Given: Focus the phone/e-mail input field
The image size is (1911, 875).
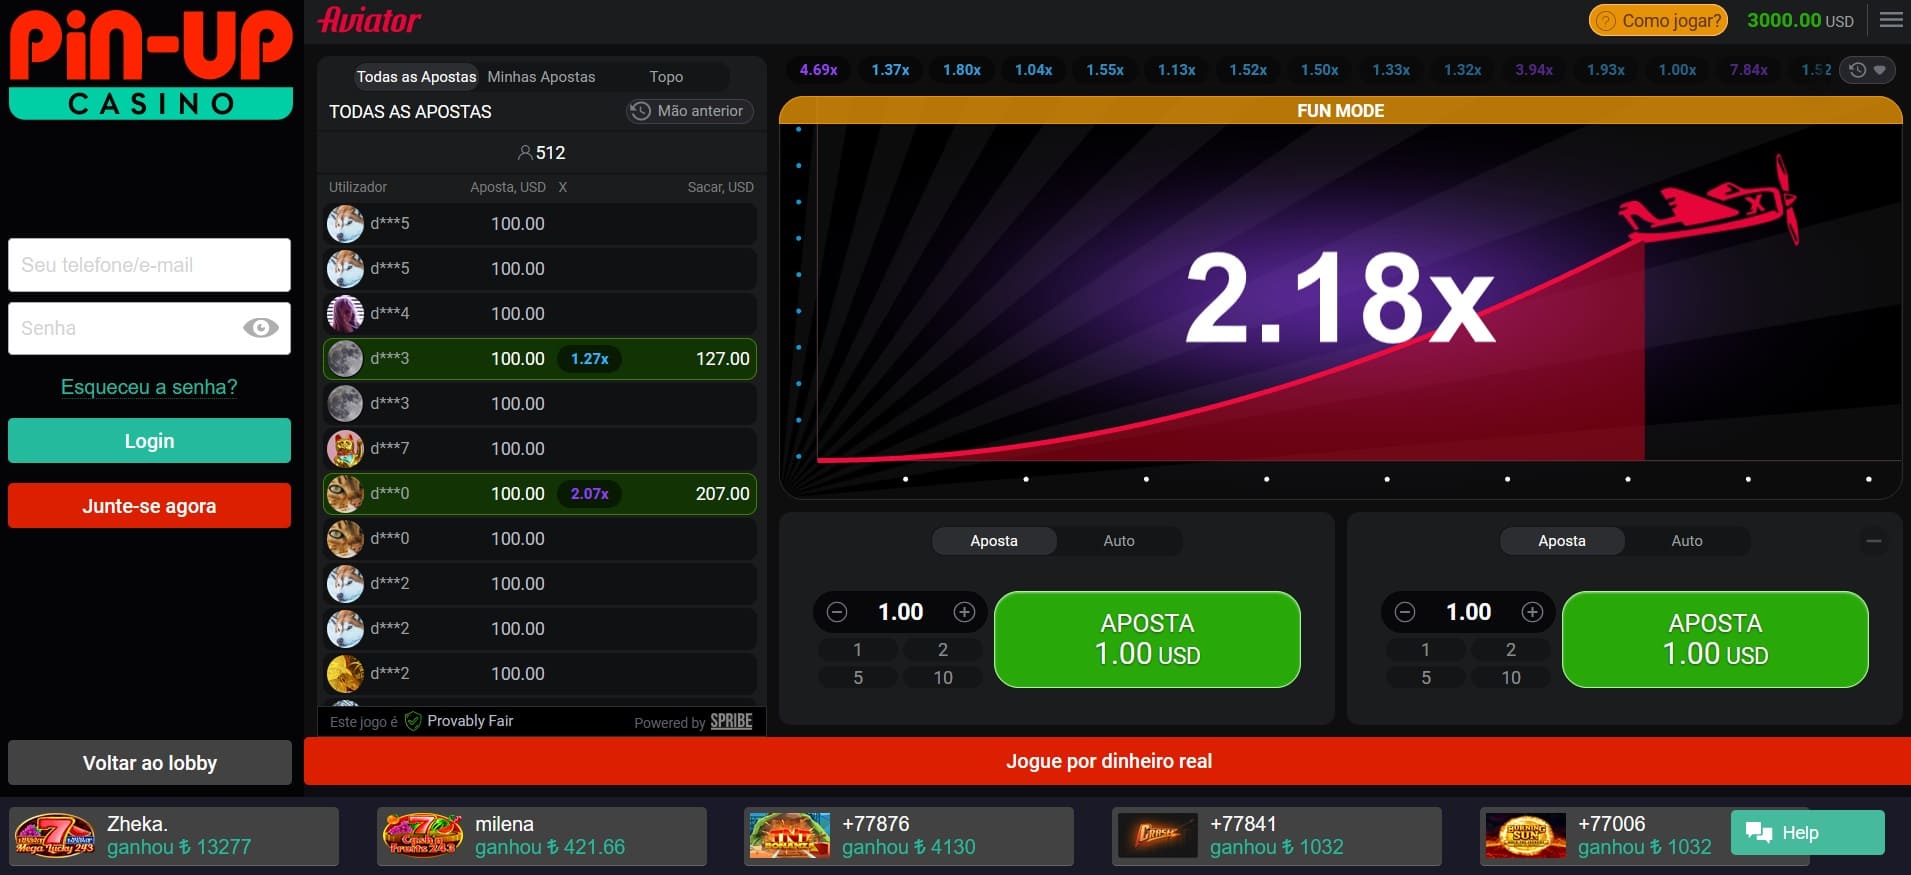Looking at the screenshot, I should tap(150, 265).
